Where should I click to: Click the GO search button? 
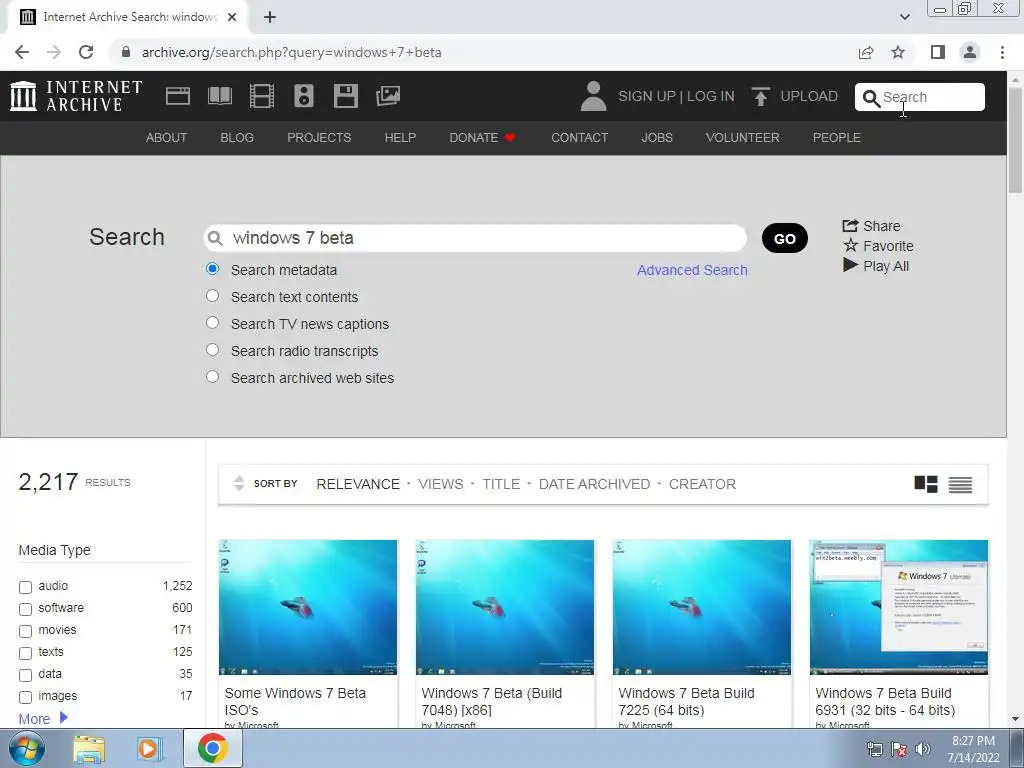tap(785, 238)
